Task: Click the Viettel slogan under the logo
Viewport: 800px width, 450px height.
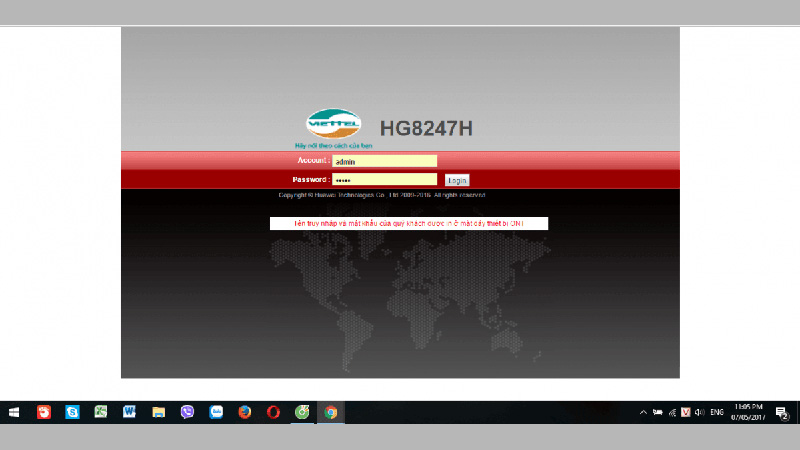Action: point(334,146)
